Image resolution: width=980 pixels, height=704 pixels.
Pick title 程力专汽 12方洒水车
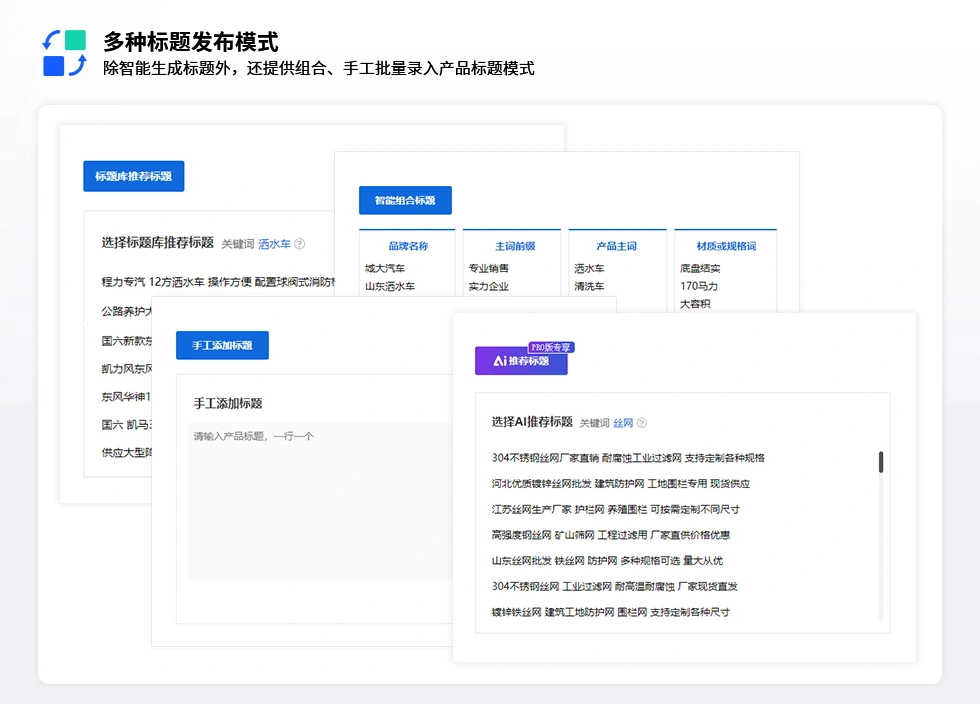[218, 282]
